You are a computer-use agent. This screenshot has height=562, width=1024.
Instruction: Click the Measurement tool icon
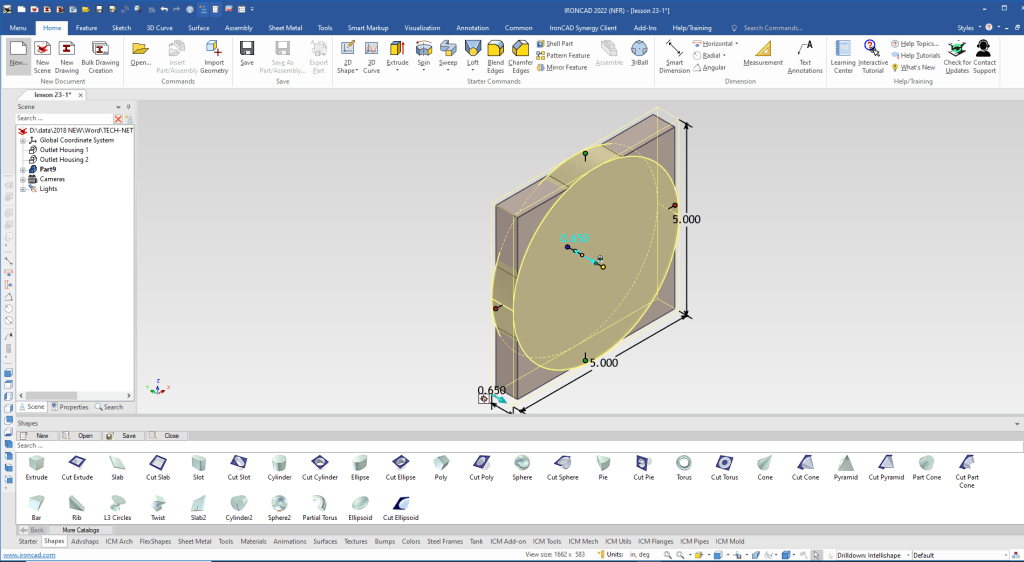[x=763, y=54]
